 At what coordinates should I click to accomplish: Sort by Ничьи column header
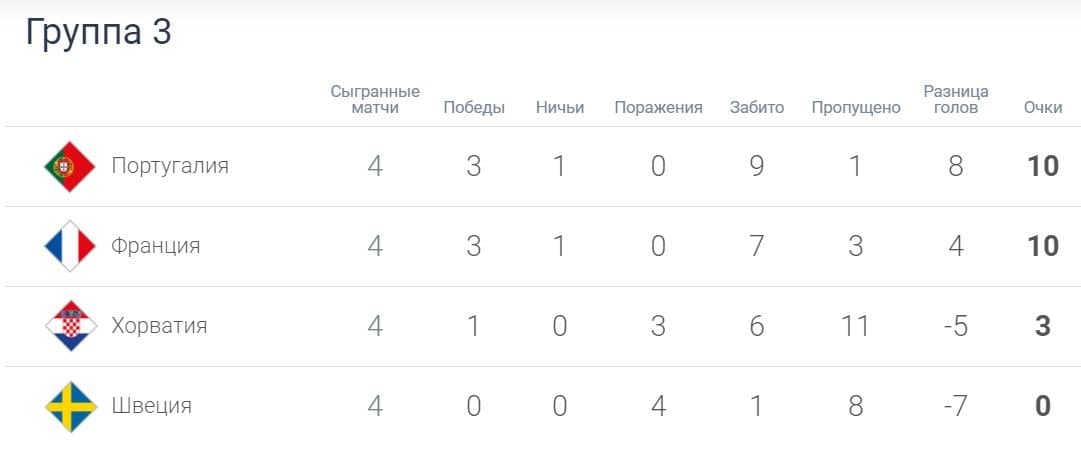click(560, 108)
